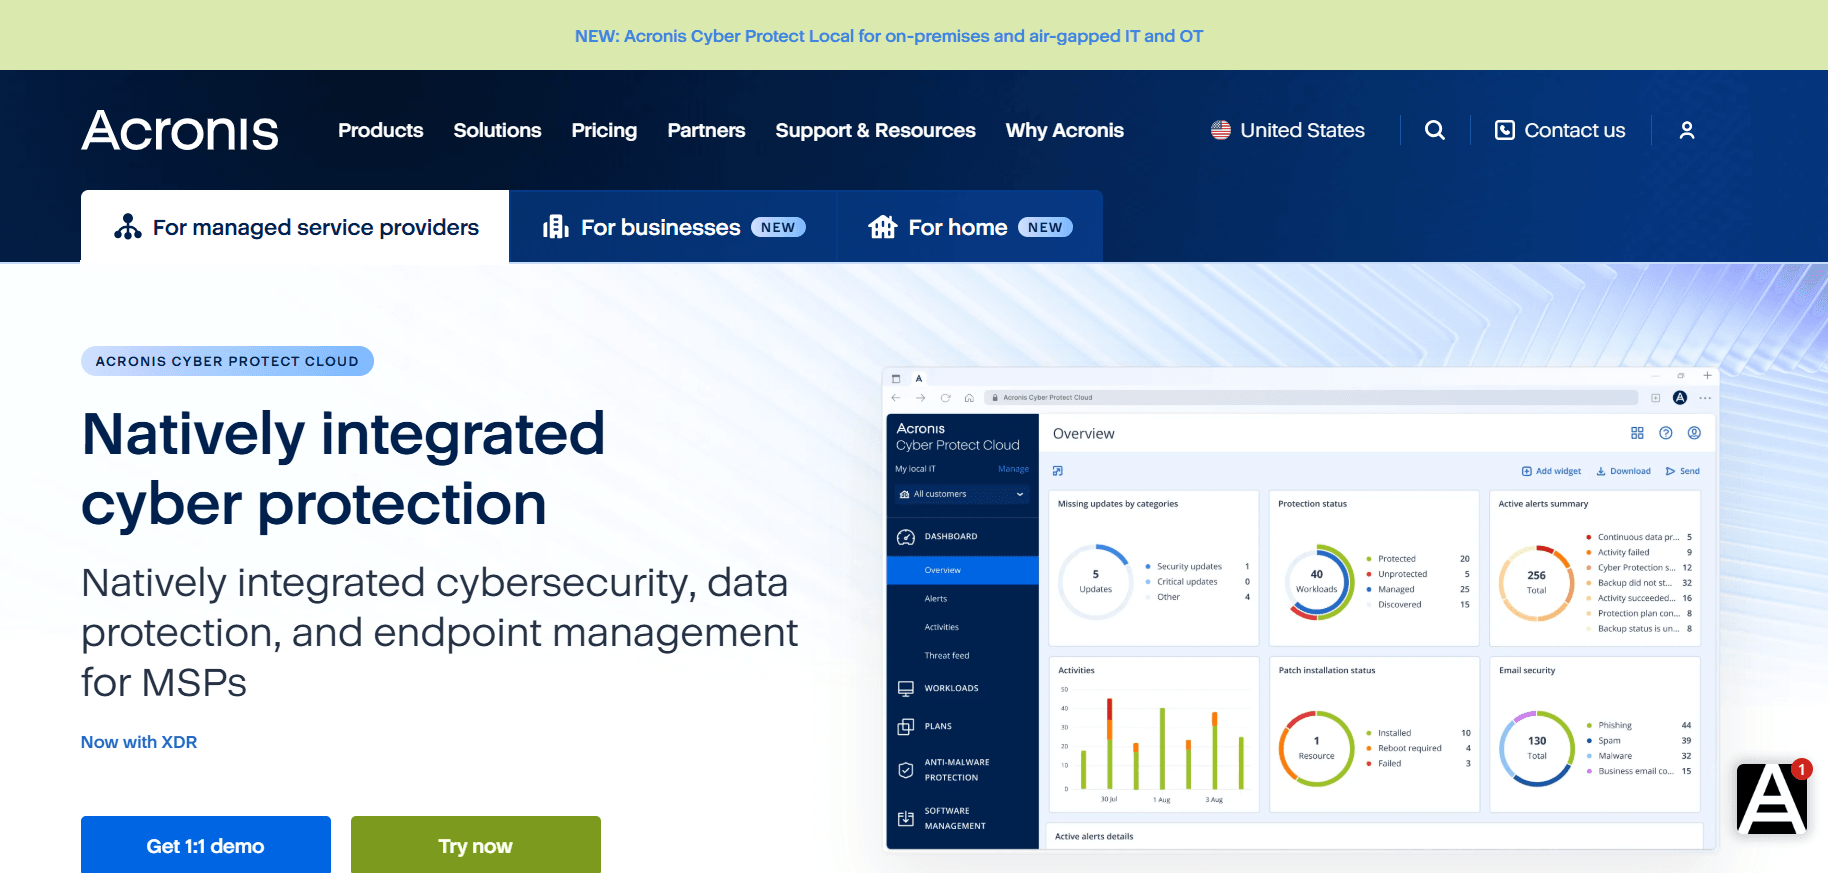Click the browser refresh icon in mockup

[x=945, y=398]
